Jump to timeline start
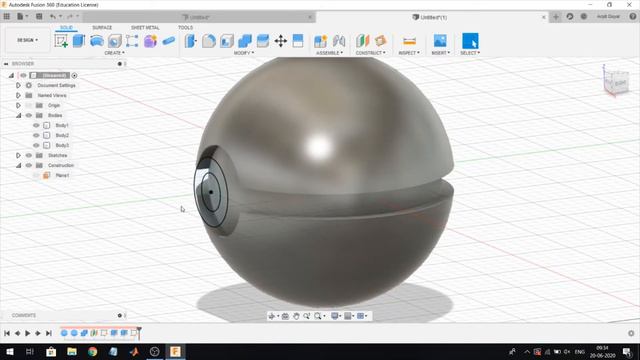This screenshot has width=640, height=360. pos(7,333)
